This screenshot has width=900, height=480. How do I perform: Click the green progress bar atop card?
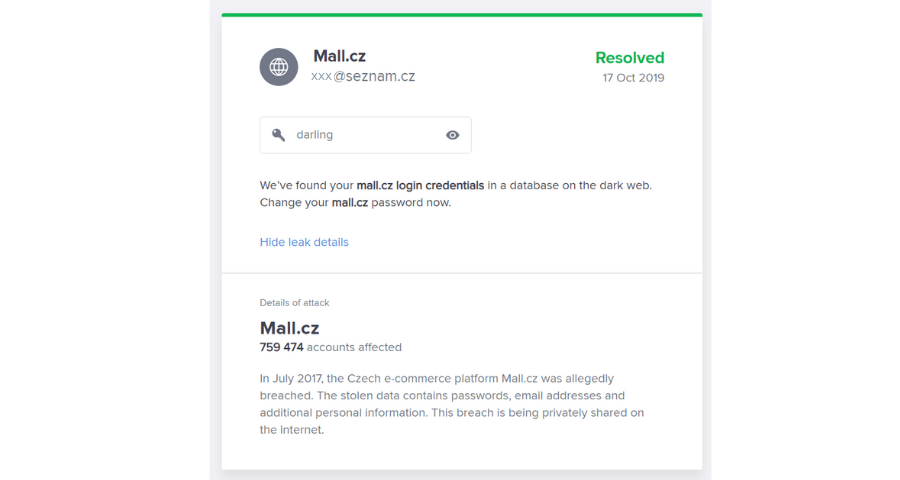click(462, 15)
